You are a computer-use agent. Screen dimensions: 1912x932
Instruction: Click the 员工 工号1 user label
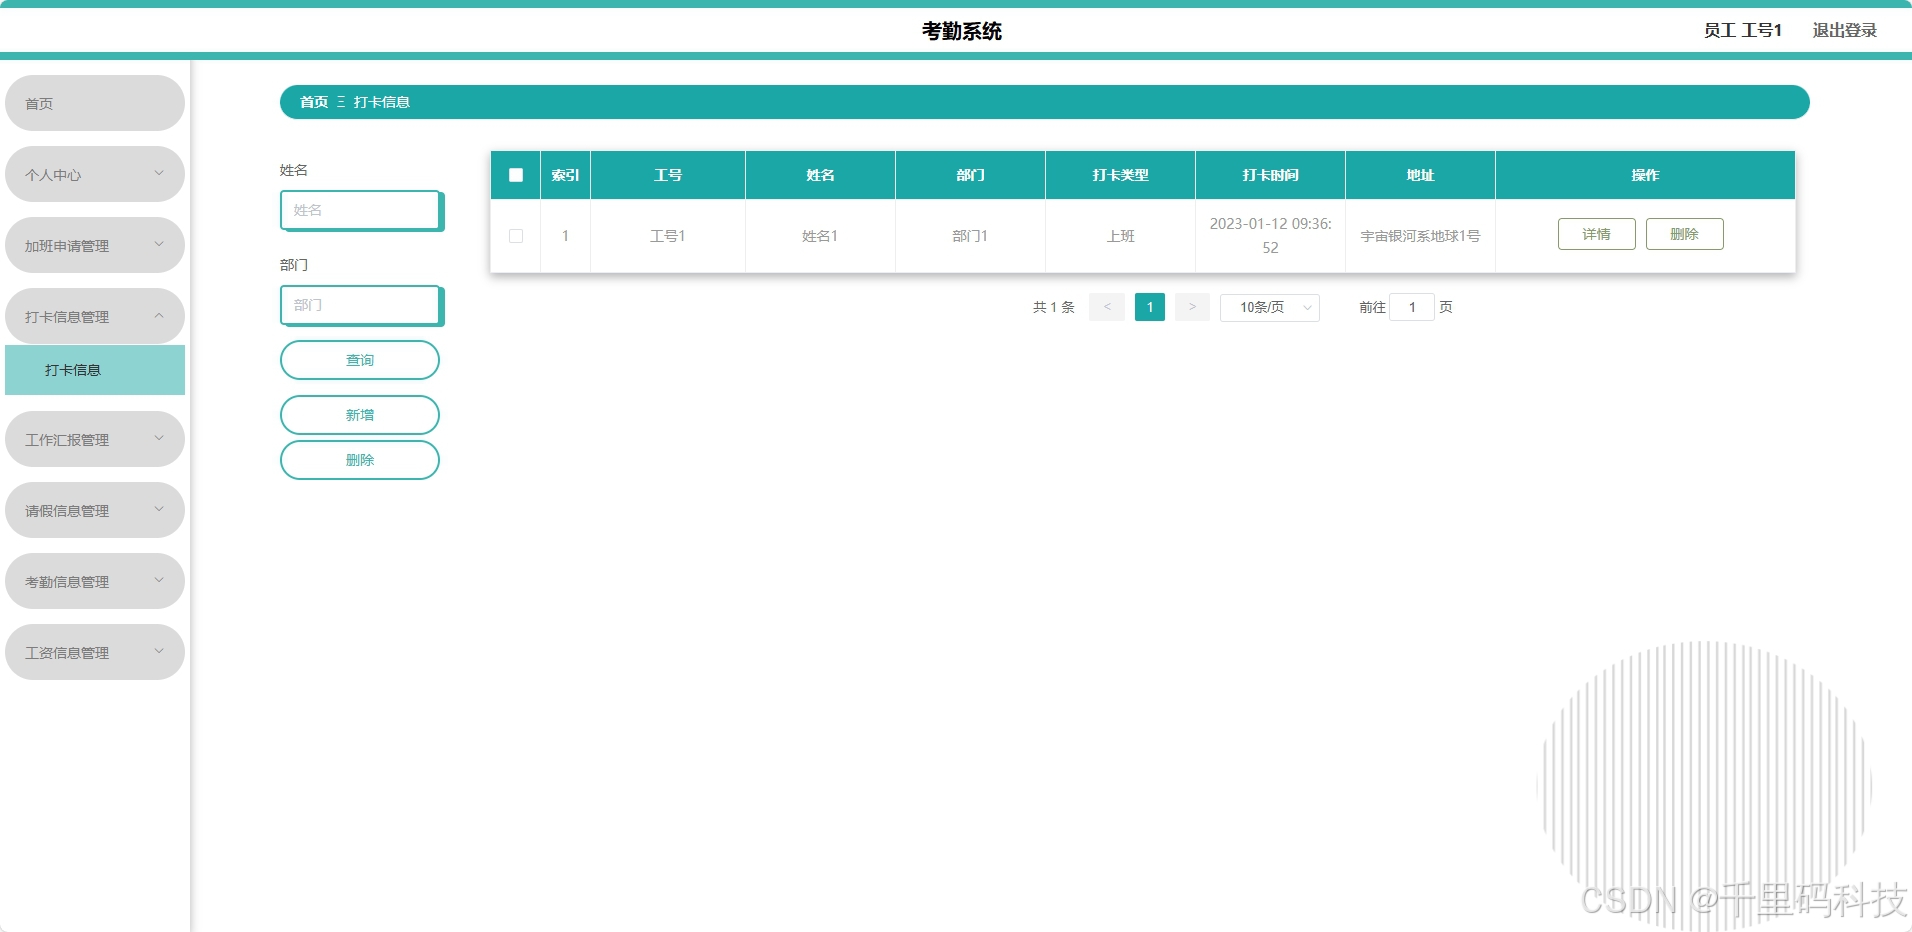point(1743,30)
